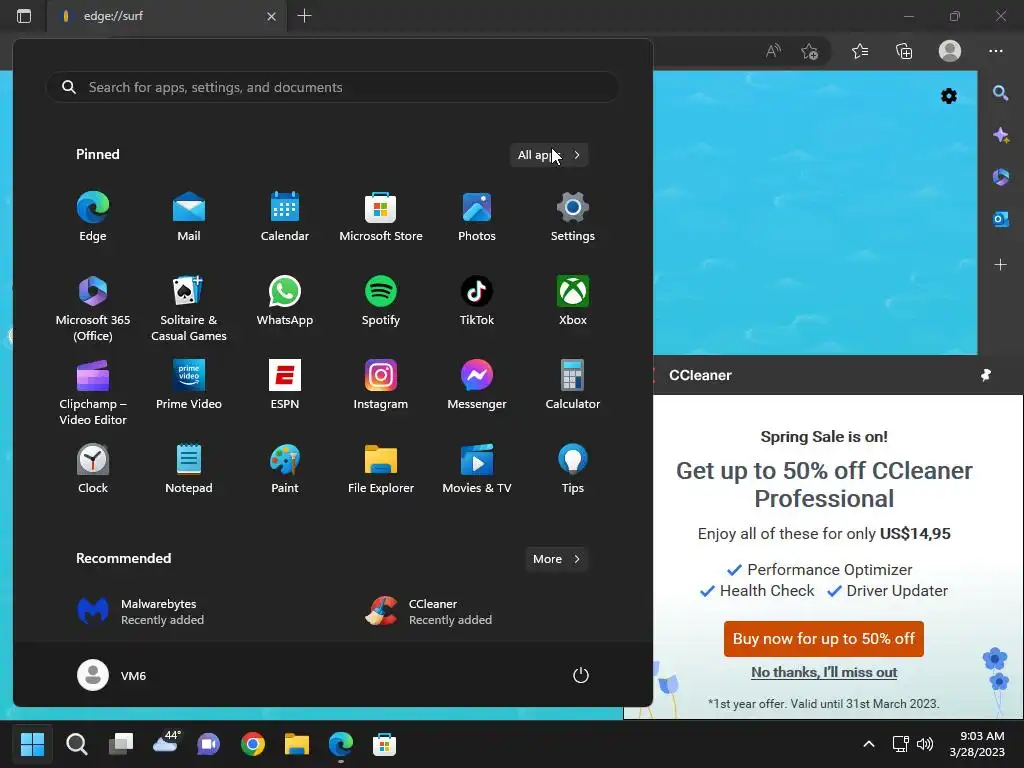1024x768 pixels.
Task: Open the clock showing 9:03 AM
Action: click(977, 744)
